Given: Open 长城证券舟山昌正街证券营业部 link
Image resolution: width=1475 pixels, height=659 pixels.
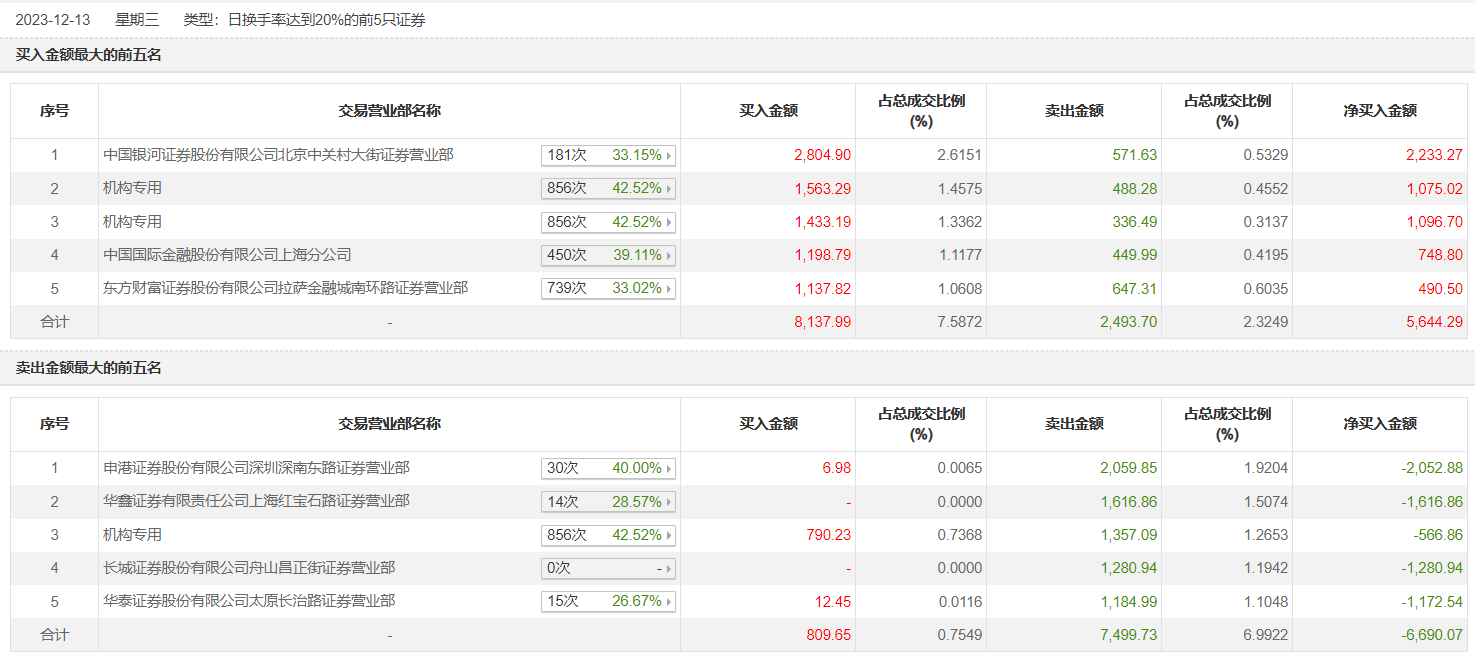Looking at the screenshot, I should tap(249, 568).
